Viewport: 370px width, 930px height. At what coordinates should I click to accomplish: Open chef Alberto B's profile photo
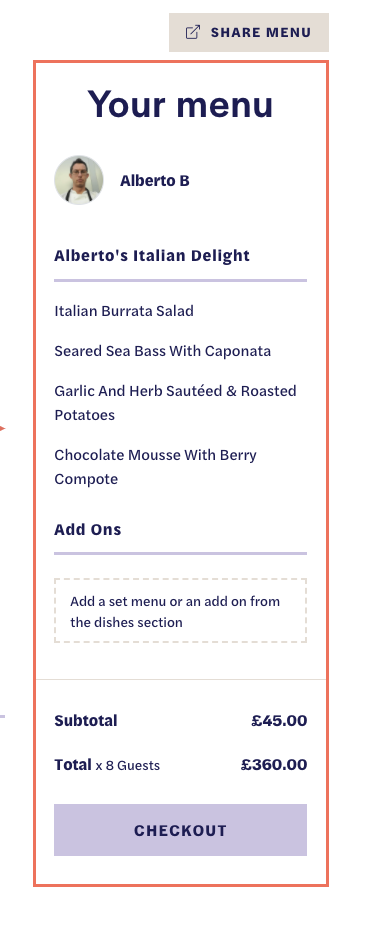79,180
